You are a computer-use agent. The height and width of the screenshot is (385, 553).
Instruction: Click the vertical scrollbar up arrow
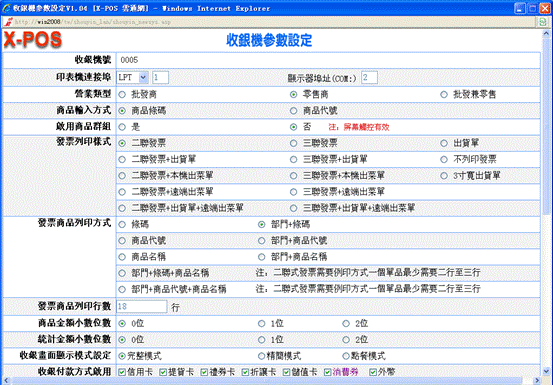click(546, 33)
